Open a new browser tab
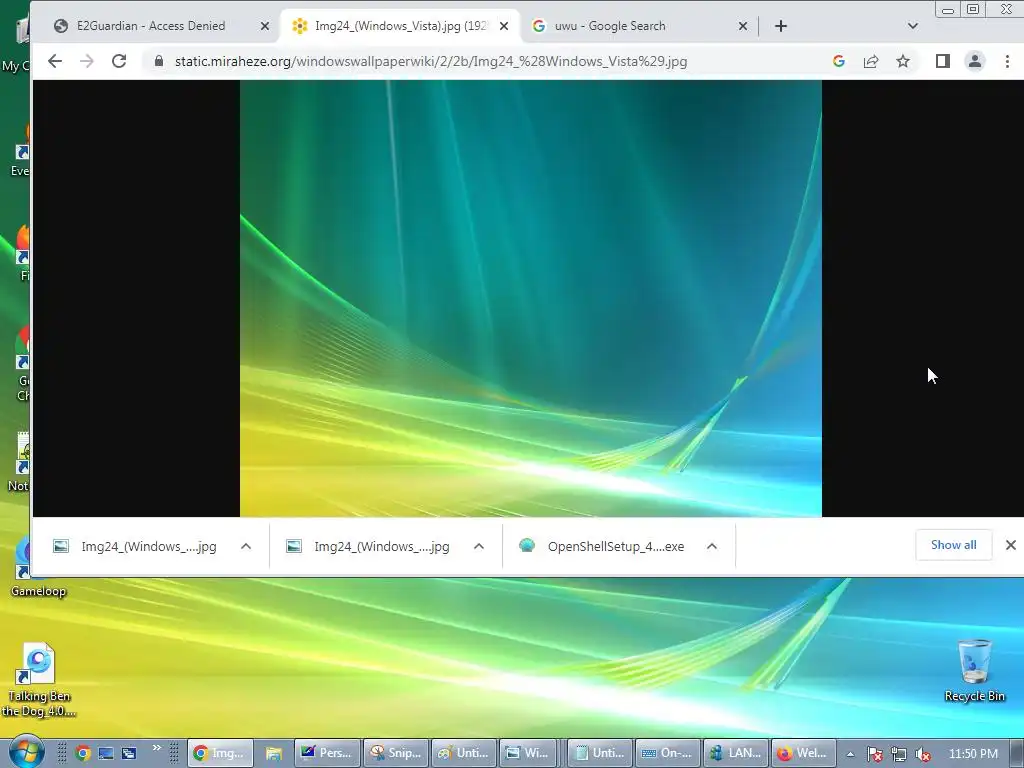This screenshot has width=1024, height=768. pyautogui.click(x=781, y=26)
